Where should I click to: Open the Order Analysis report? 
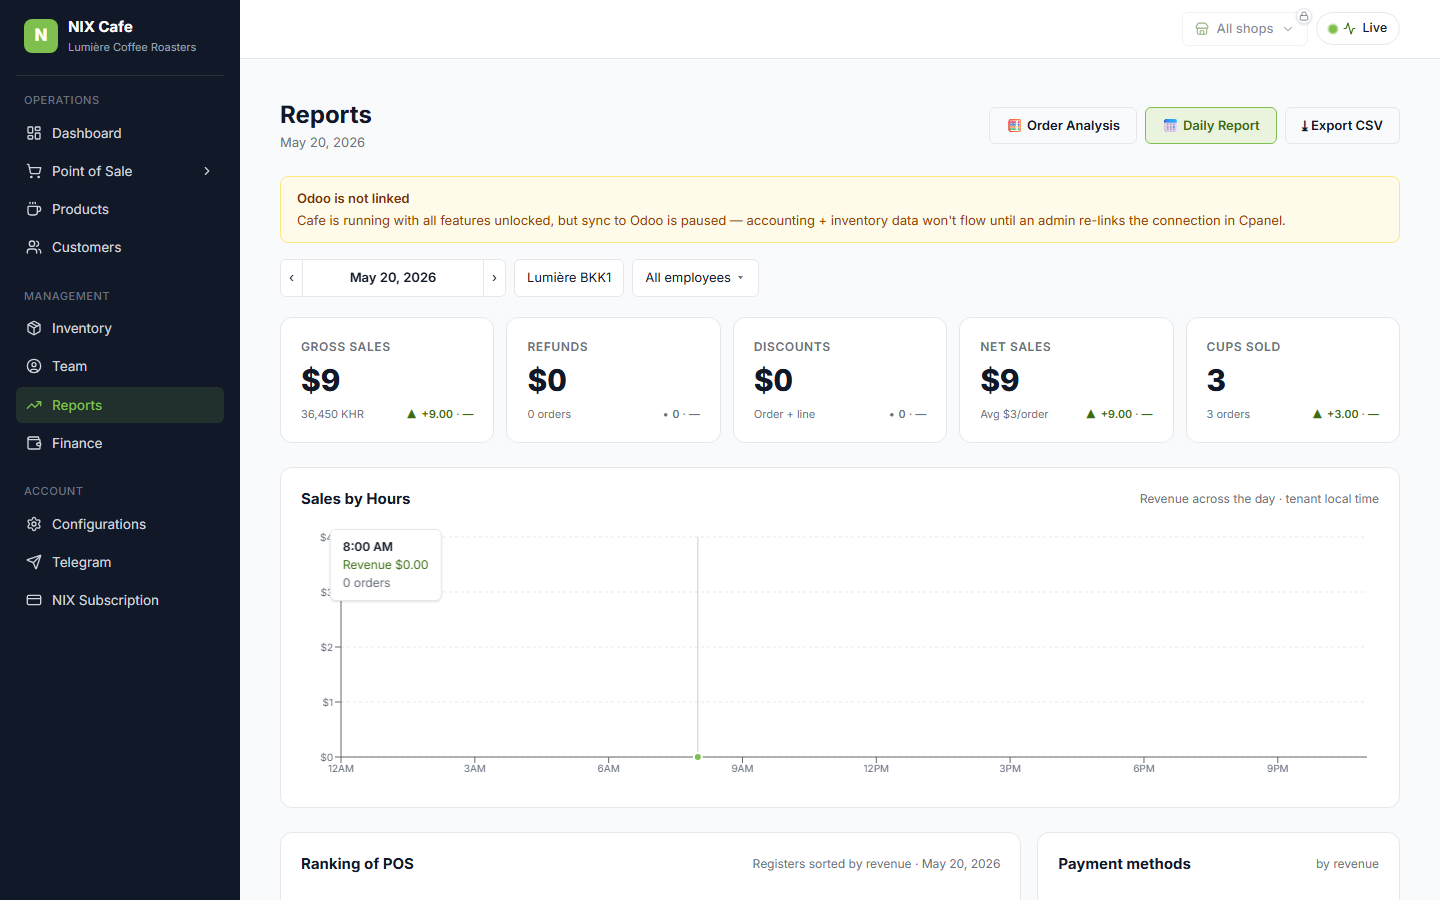coord(1063,125)
